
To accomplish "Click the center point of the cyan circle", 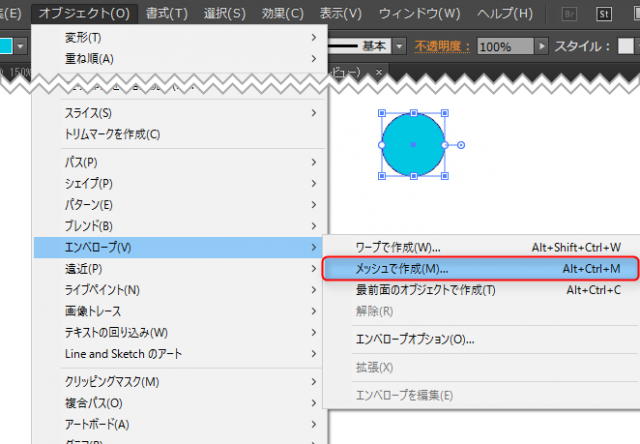I will pyautogui.click(x=413, y=145).
